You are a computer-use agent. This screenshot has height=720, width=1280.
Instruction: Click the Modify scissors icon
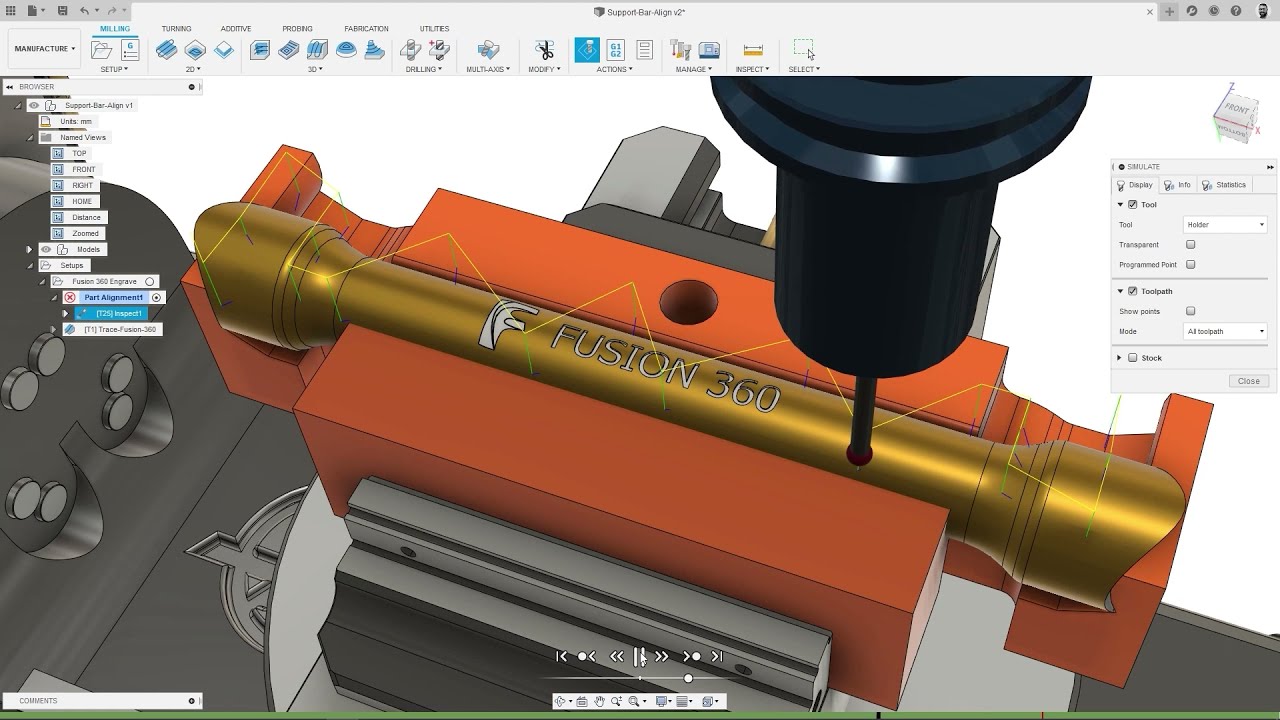pyautogui.click(x=544, y=50)
